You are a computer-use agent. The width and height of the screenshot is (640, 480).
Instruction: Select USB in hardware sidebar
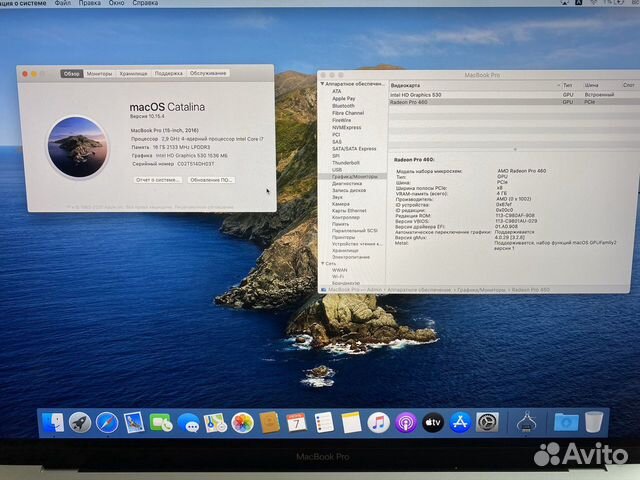point(337,169)
